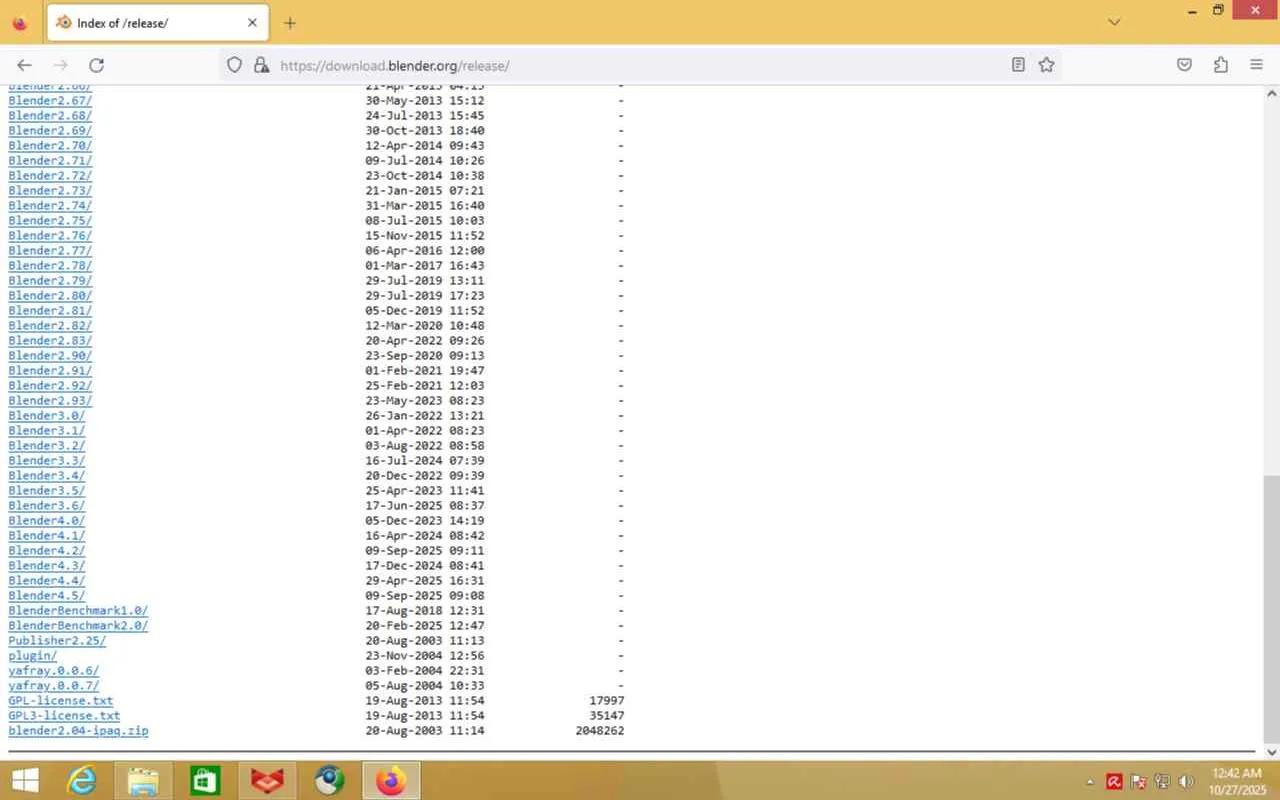Open the GPL3-license.txt file link
The height and width of the screenshot is (800, 1280).
(64, 716)
